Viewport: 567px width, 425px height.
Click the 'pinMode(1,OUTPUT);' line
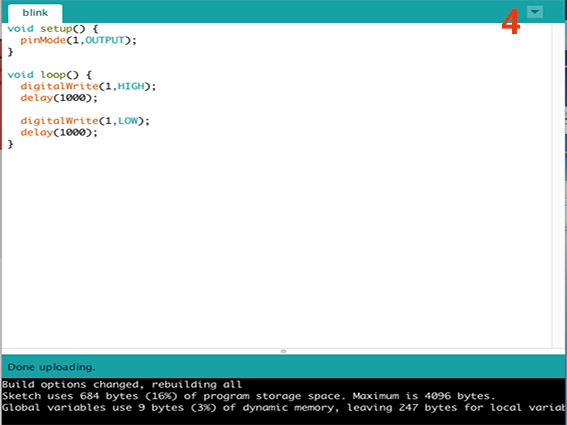78,40
